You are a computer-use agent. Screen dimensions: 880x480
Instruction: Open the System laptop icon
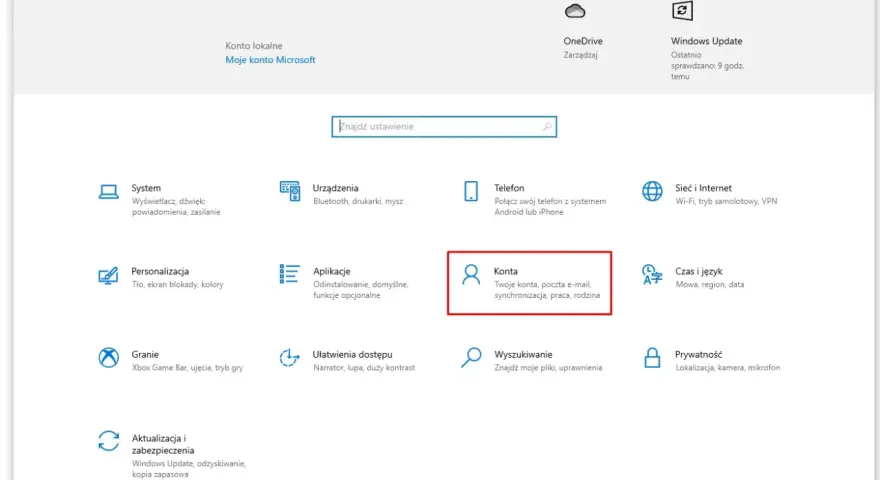pos(108,191)
